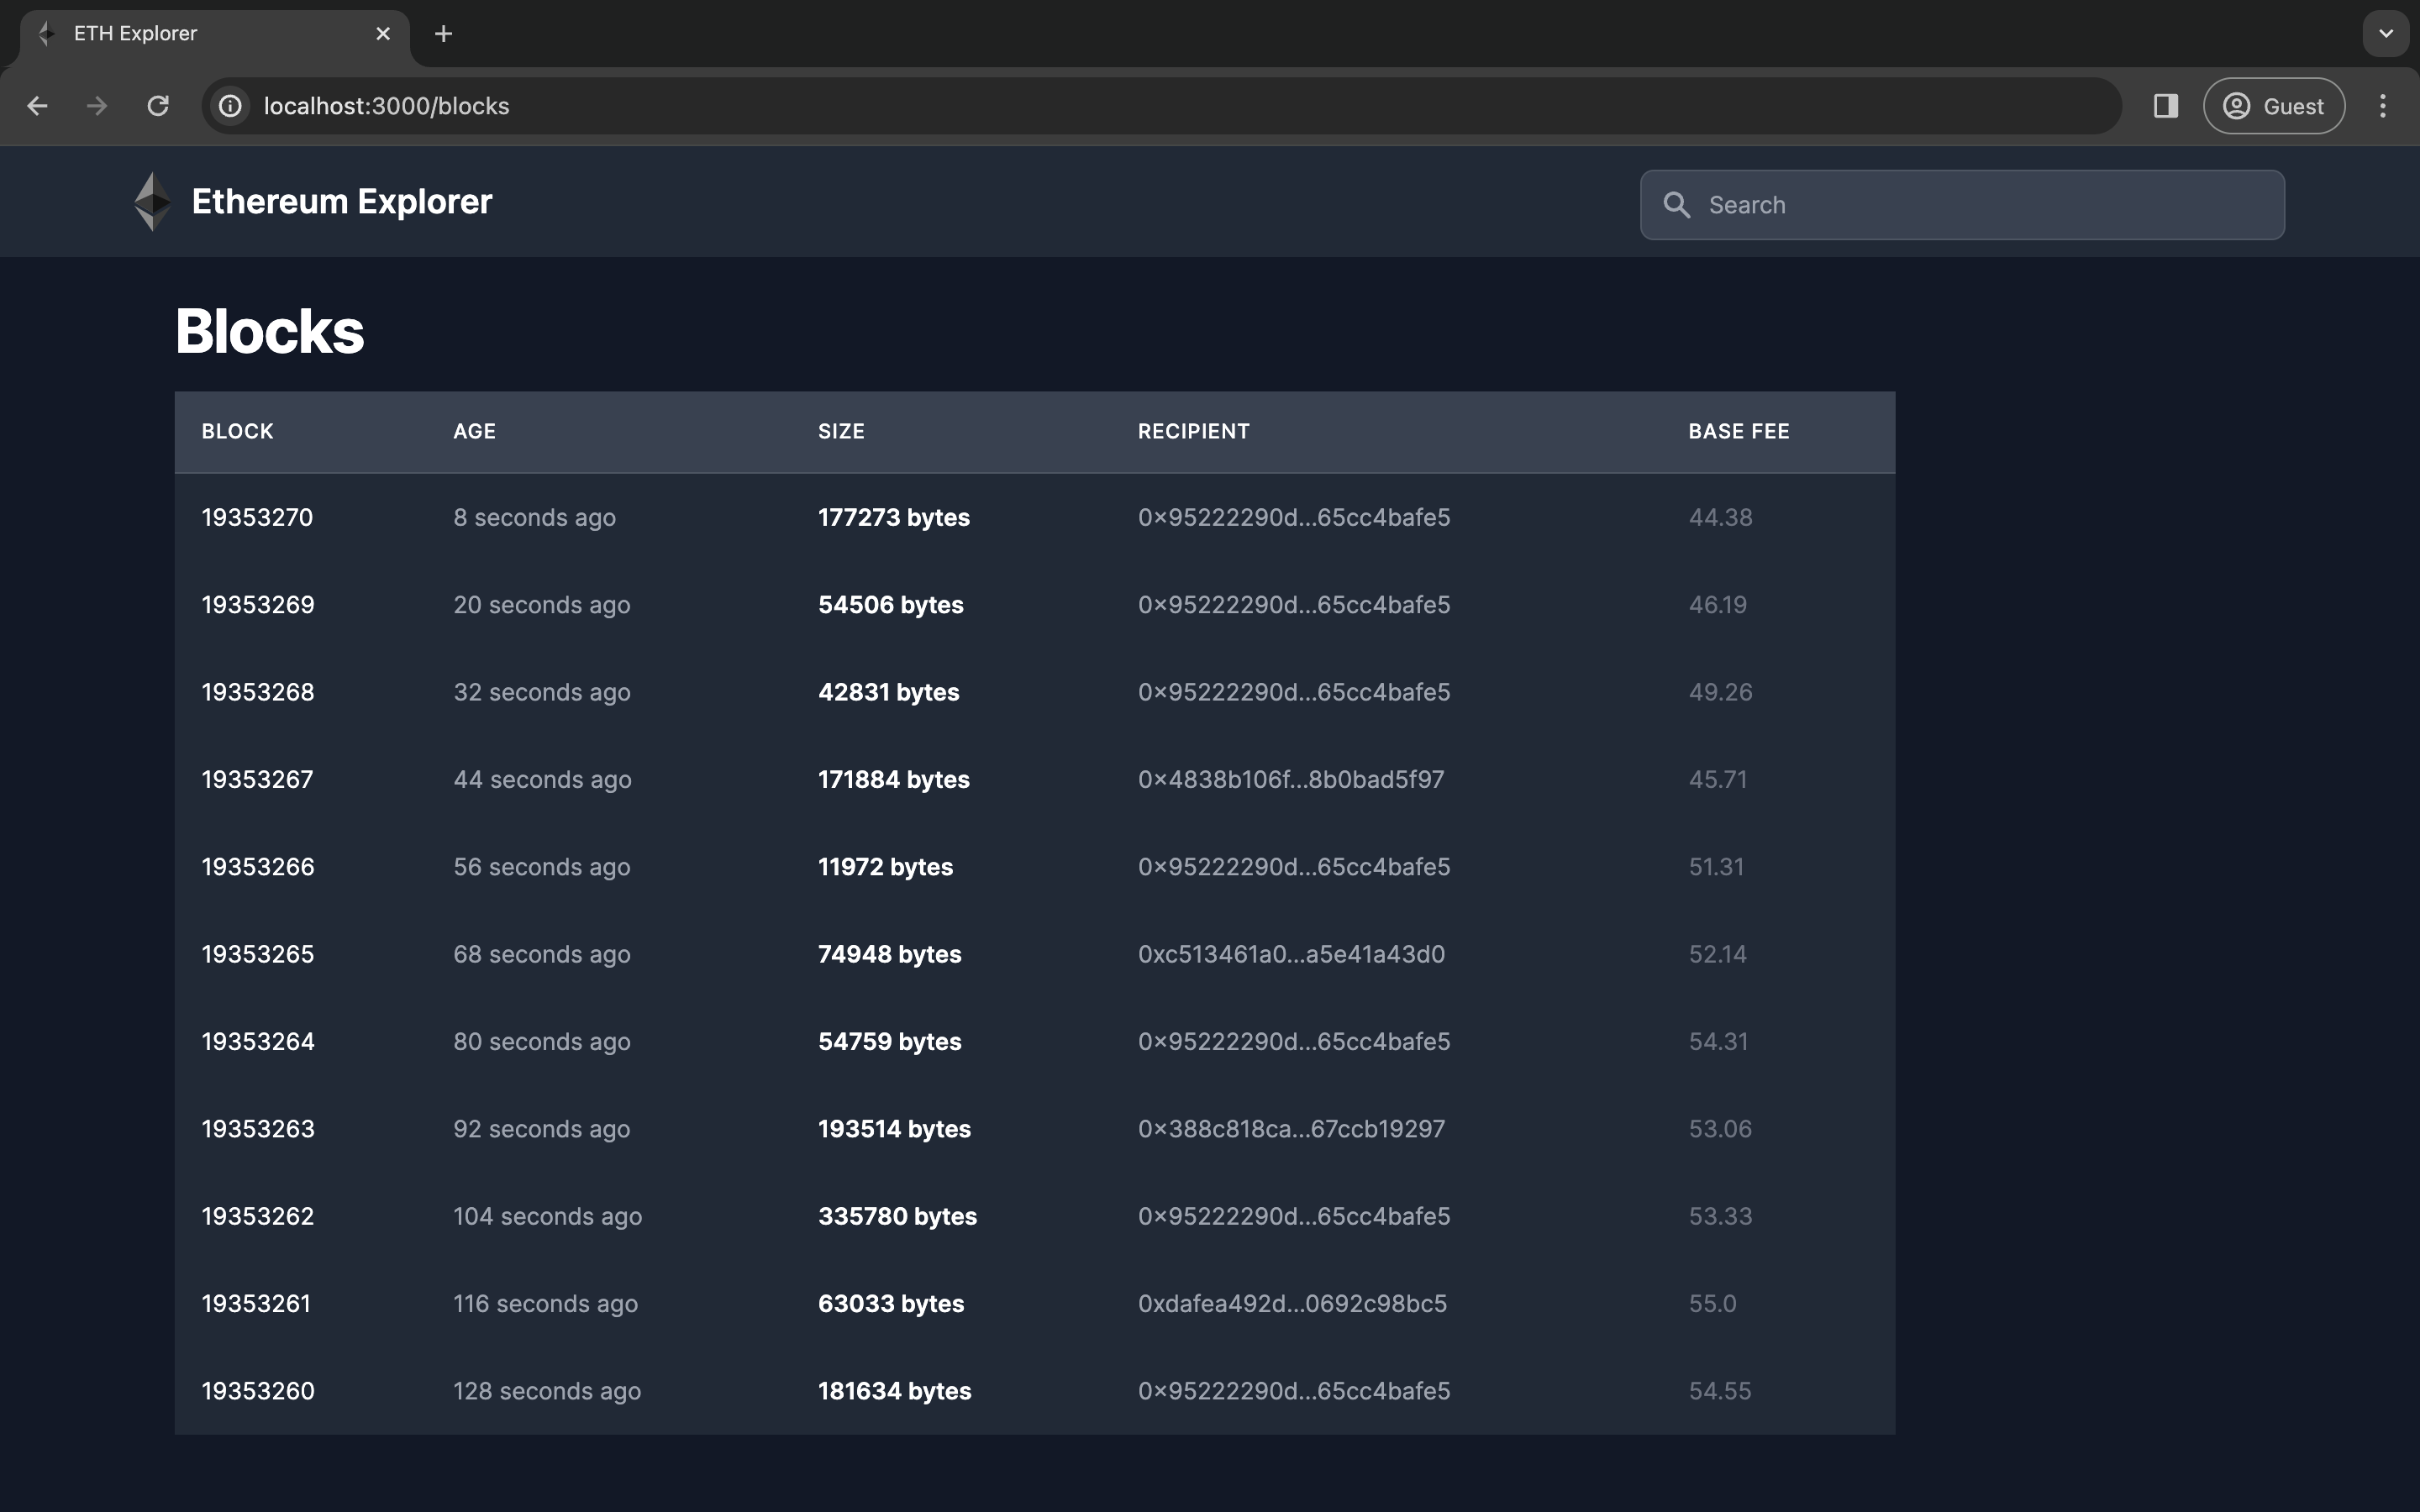Viewport: 2420px width, 1512px height.
Task: Click the 128 seconds ago age cell
Action: click(547, 1391)
